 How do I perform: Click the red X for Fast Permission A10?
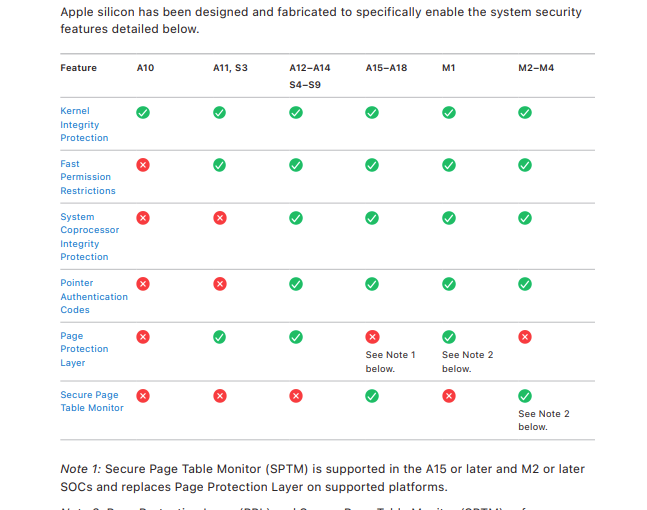pos(143,165)
